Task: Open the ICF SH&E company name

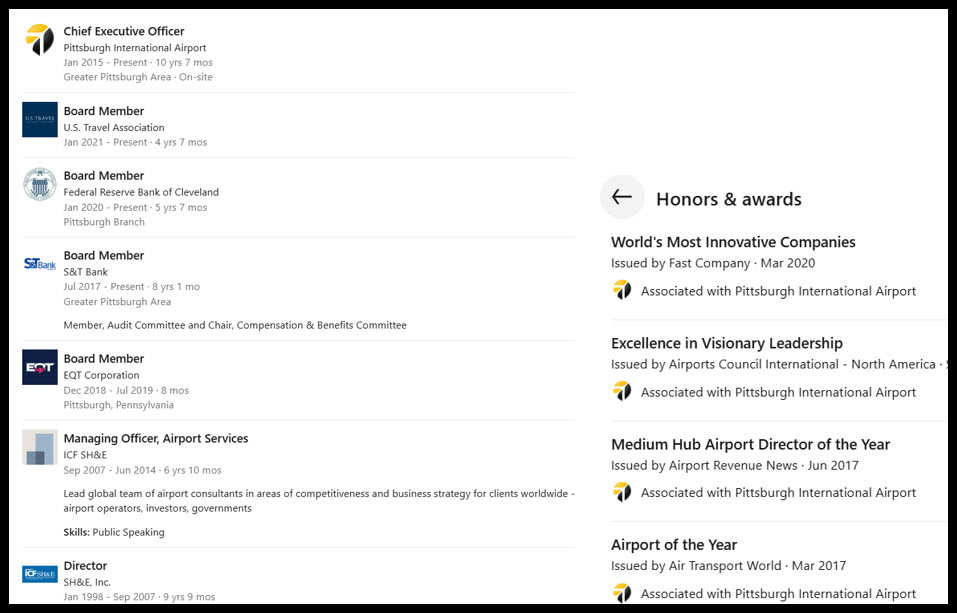Action: coord(85,455)
